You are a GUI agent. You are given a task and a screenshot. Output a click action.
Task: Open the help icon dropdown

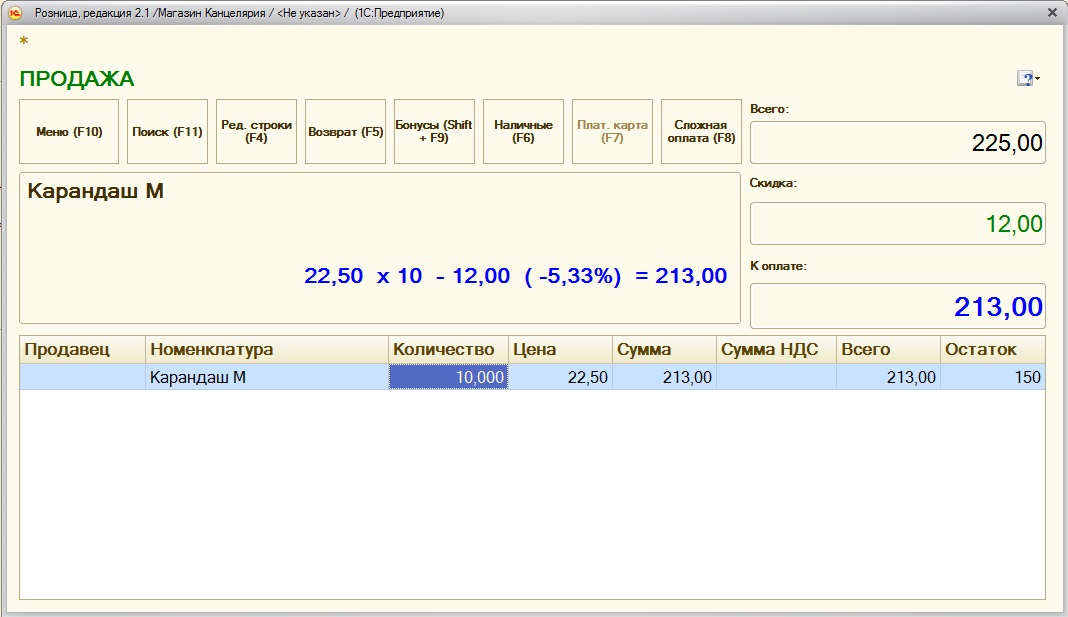pos(1028,79)
